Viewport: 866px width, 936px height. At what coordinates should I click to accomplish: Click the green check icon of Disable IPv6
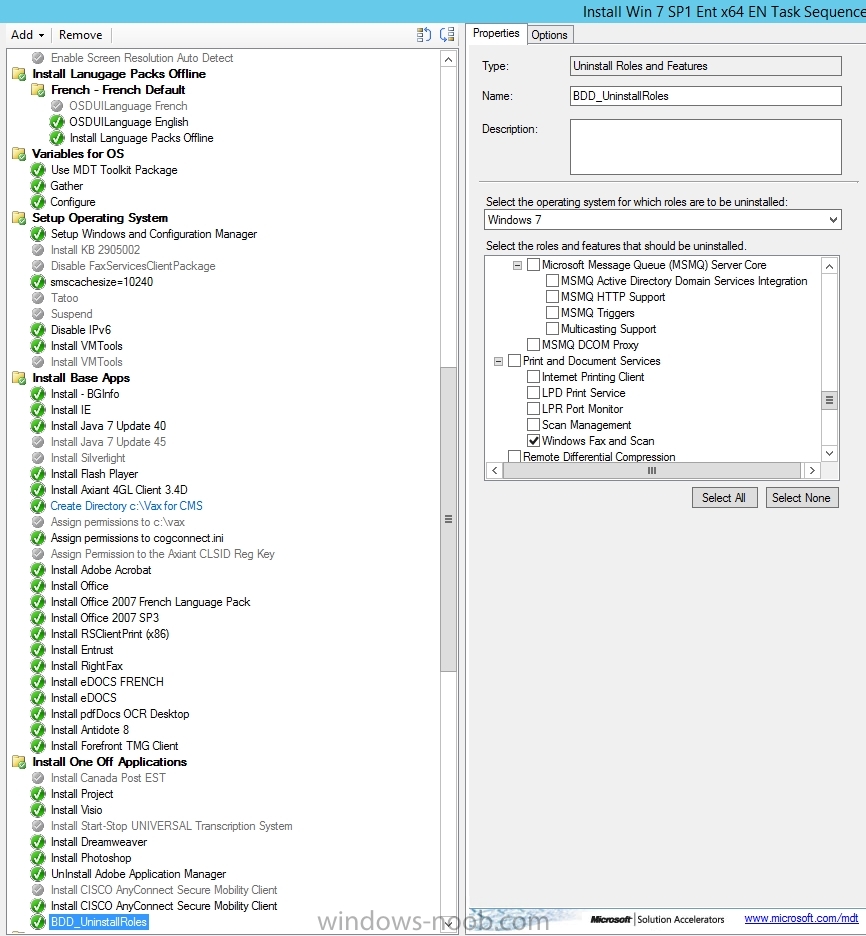38,330
